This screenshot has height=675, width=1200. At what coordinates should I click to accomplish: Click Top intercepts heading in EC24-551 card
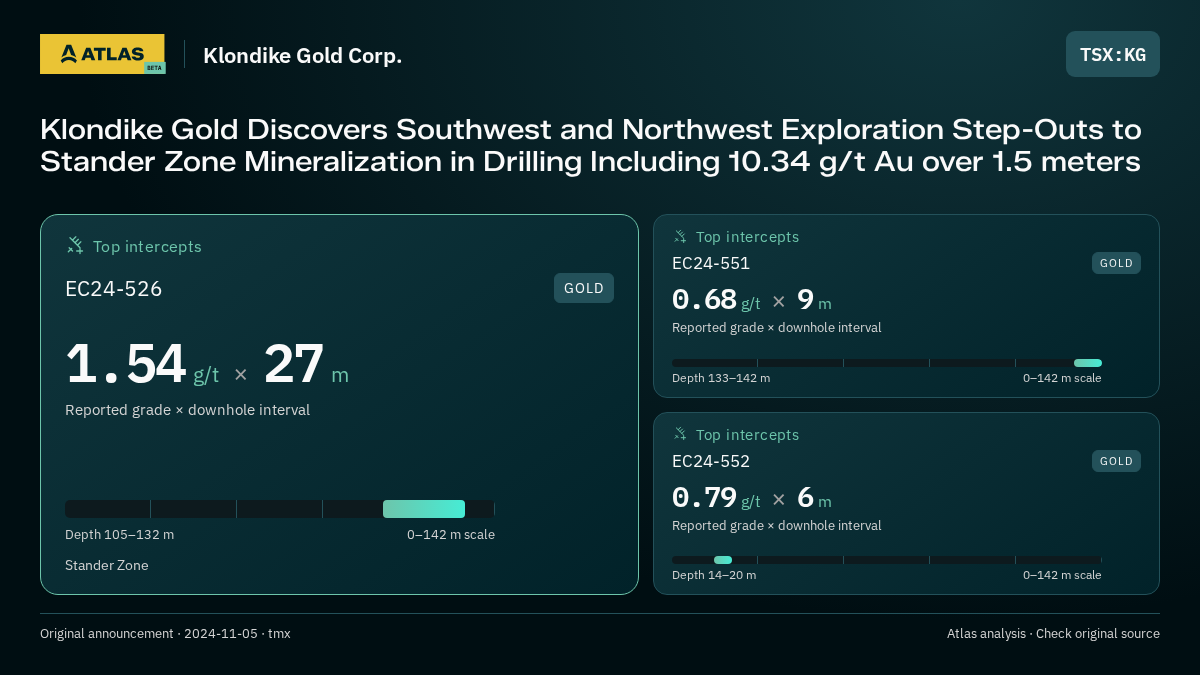747,237
